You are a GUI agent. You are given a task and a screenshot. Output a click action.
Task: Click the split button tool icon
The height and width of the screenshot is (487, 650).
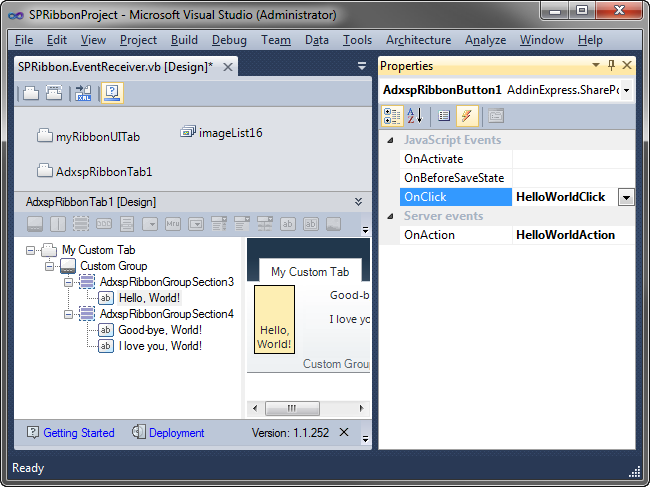coord(196,224)
